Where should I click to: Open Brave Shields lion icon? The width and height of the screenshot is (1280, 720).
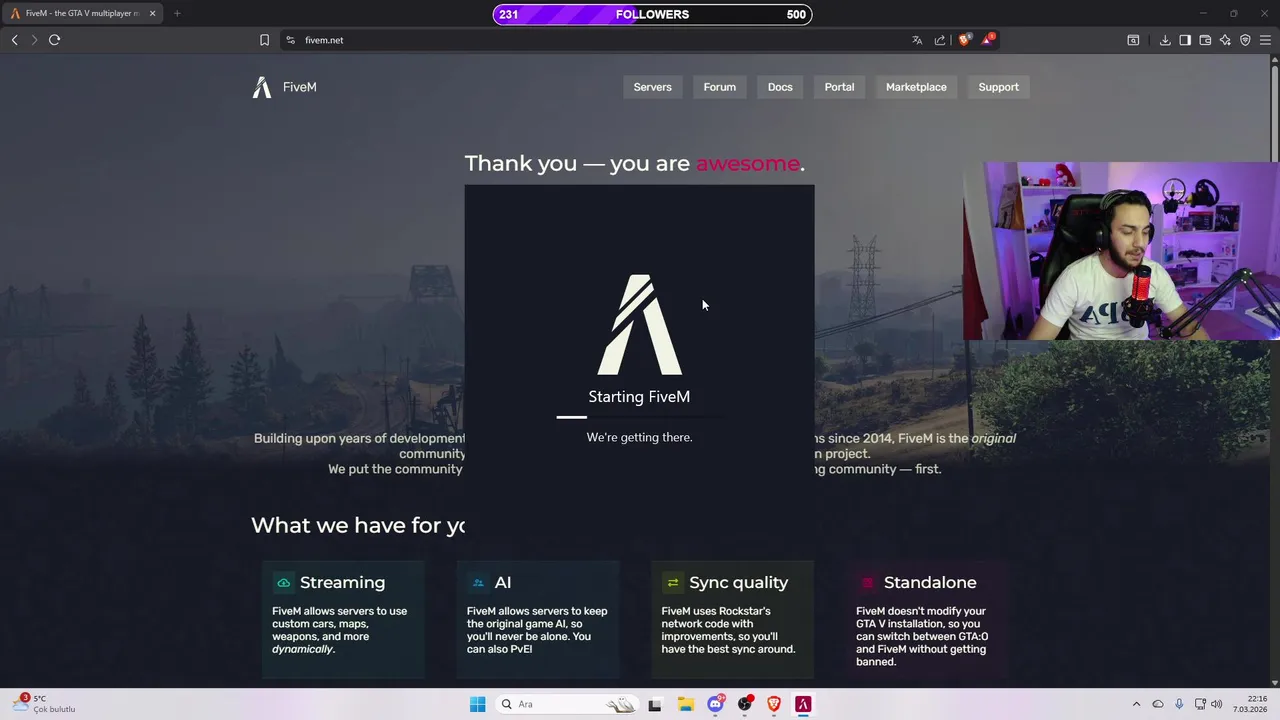pyautogui.click(x=964, y=40)
